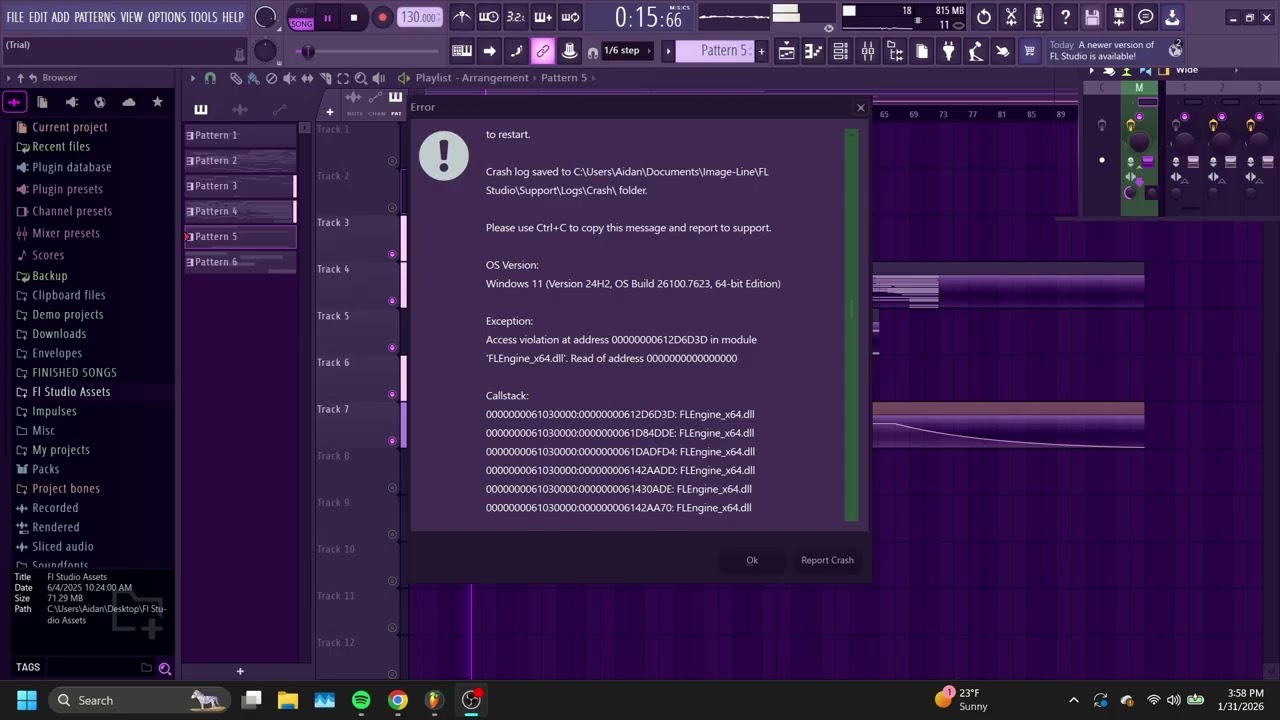This screenshot has width=1280, height=720.
Task: Select Pattern 3 in the picker
Action: [240, 186]
